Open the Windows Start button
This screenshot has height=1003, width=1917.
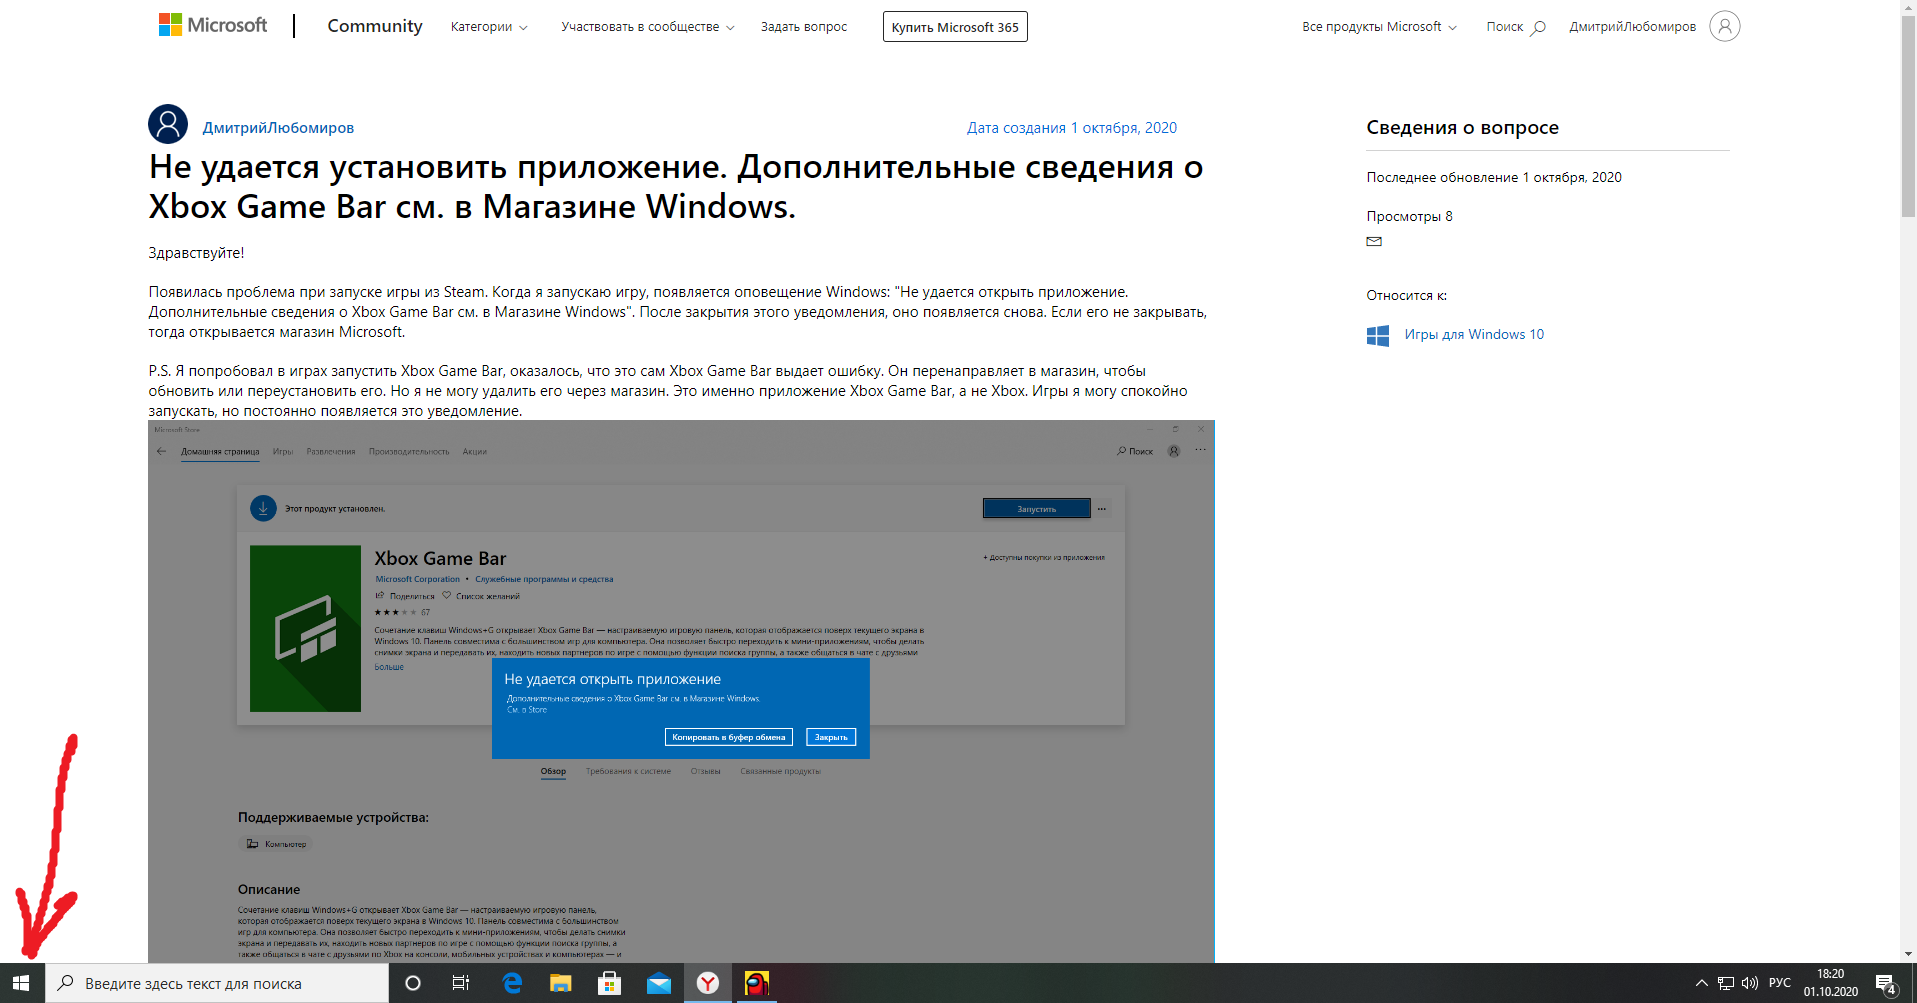click(x=22, y=983)
